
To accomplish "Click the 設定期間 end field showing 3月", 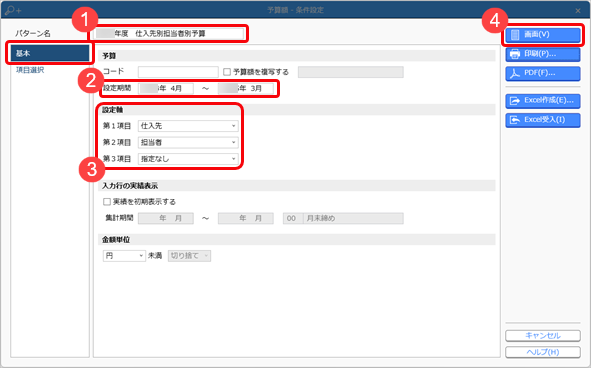I will (x=246, y=89).
